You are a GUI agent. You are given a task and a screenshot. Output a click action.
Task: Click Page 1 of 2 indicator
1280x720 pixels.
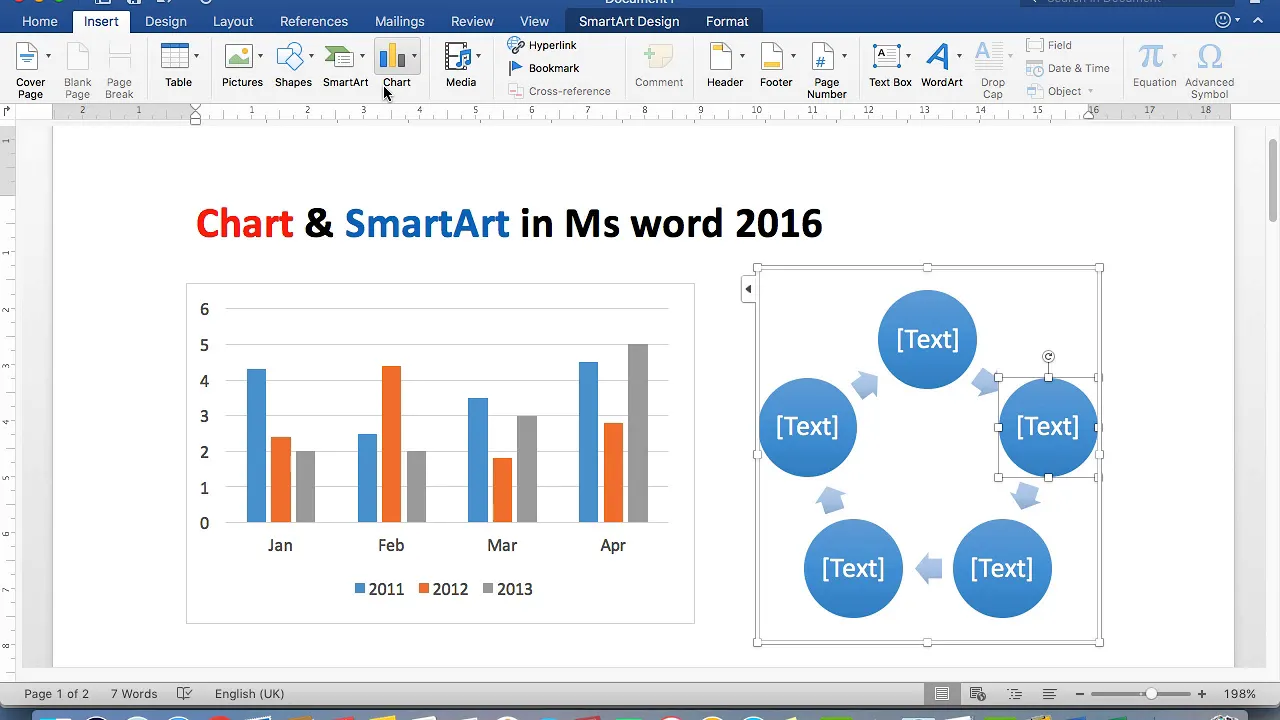57,694
